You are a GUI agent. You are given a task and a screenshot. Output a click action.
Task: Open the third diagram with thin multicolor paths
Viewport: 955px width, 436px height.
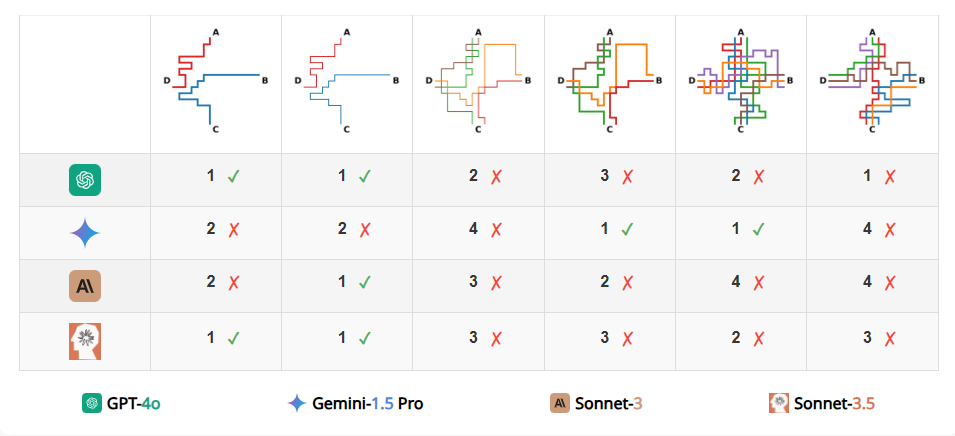(x=478, y=80)
